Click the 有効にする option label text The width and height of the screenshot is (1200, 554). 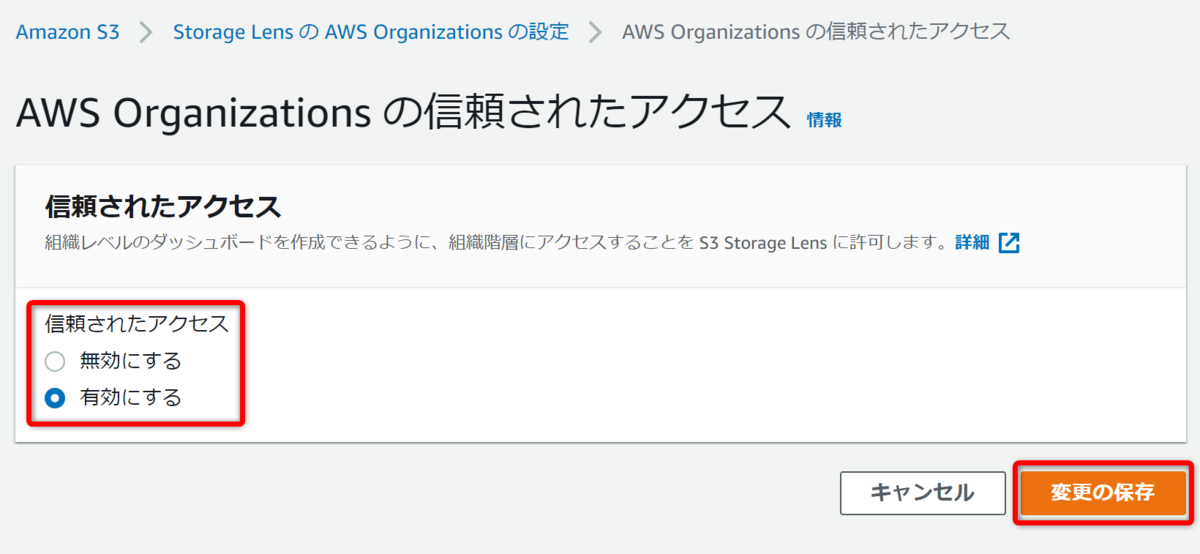click(131, 398)
